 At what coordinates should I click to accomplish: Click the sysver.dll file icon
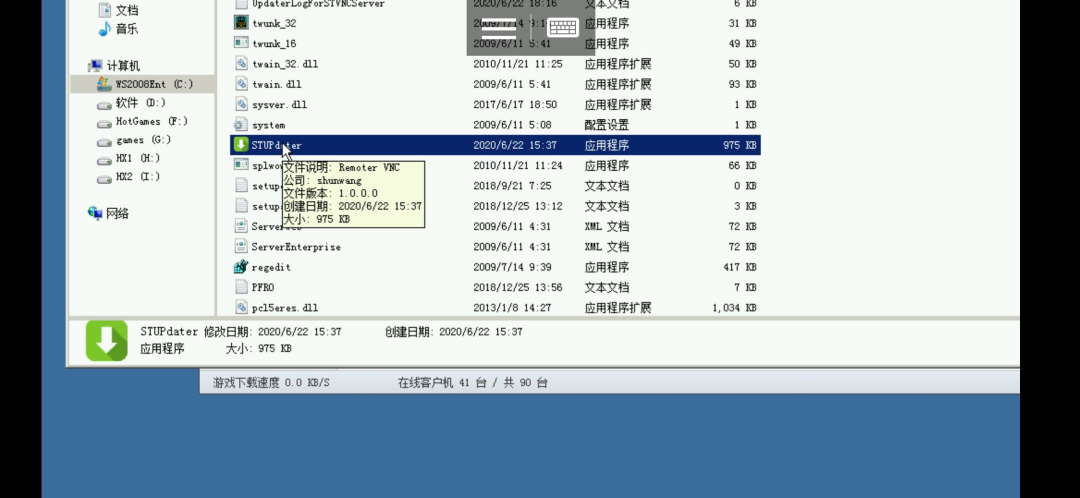tap(240, 104)
